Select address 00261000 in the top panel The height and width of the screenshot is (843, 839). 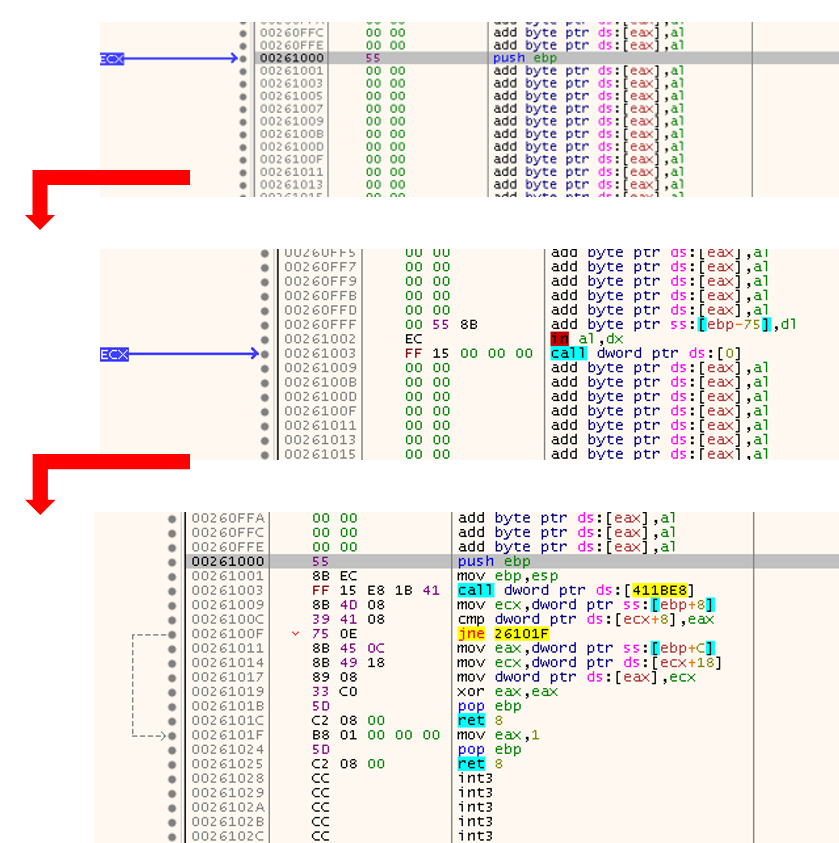click(x=291, y=58)
